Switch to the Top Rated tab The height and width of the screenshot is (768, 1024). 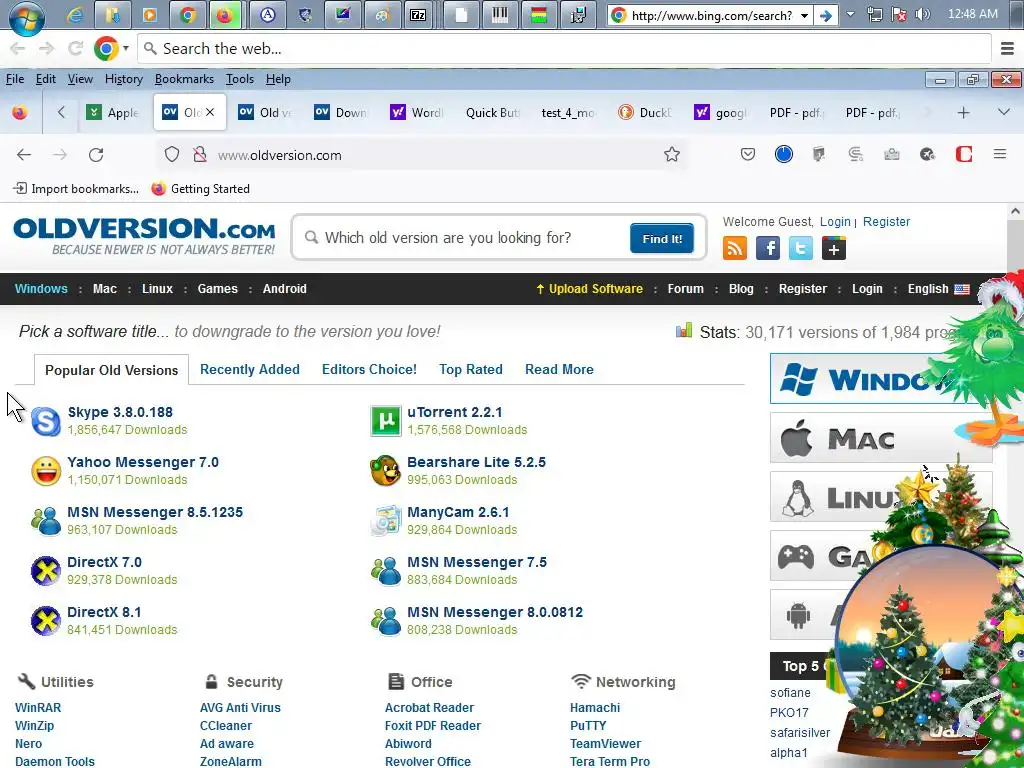471,370
